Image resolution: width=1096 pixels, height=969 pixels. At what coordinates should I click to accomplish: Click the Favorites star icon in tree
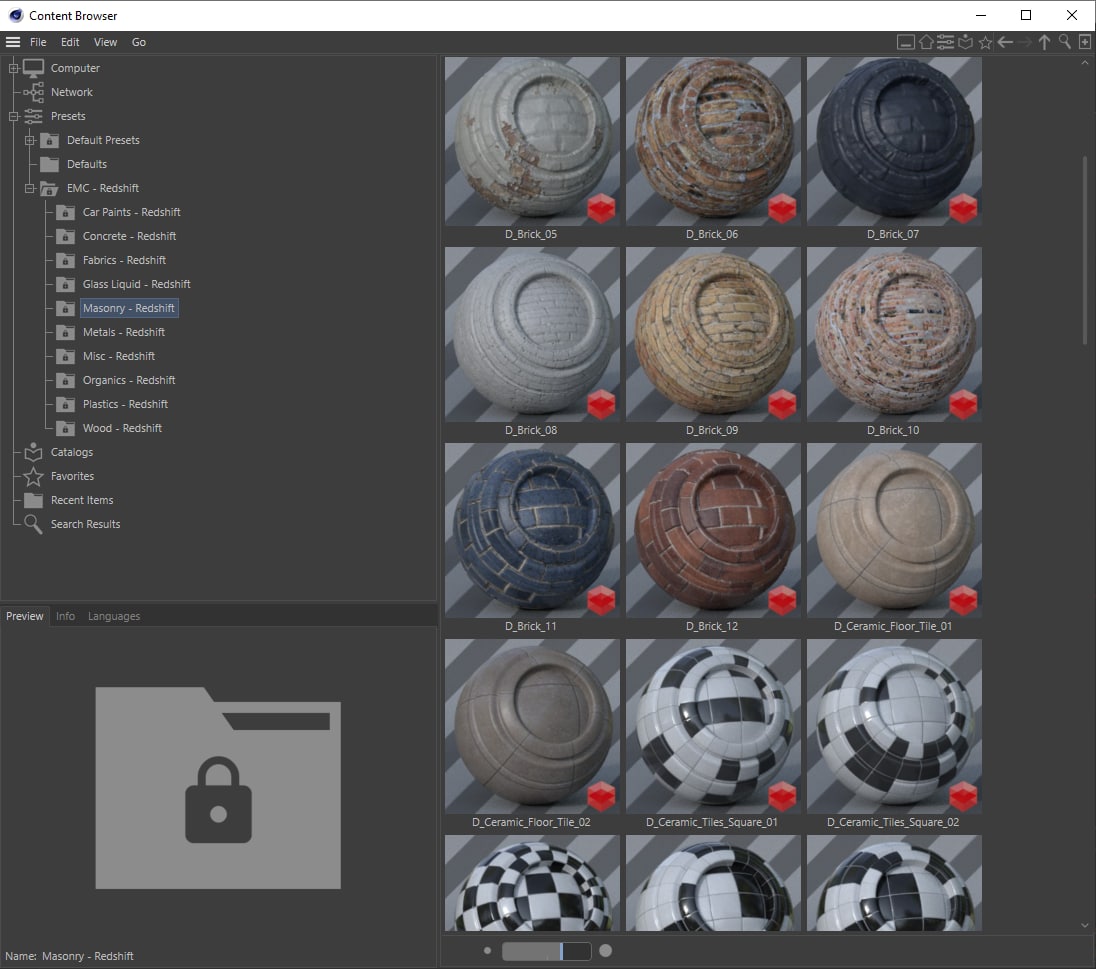[x=33, y=476]
